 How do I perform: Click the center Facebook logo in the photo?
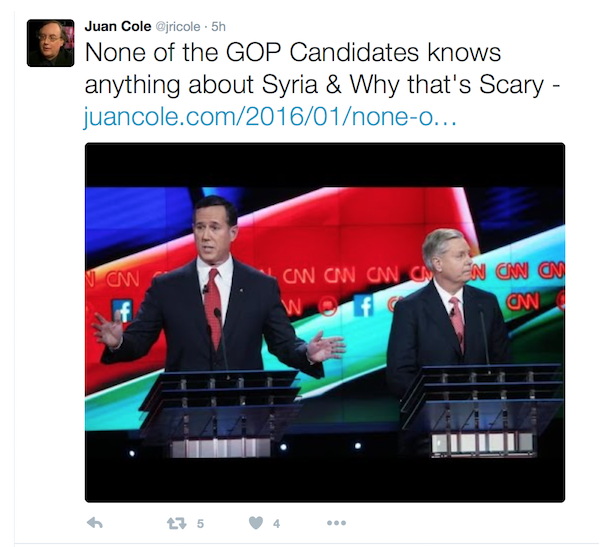pyautogui.click(x=363, y=305)
